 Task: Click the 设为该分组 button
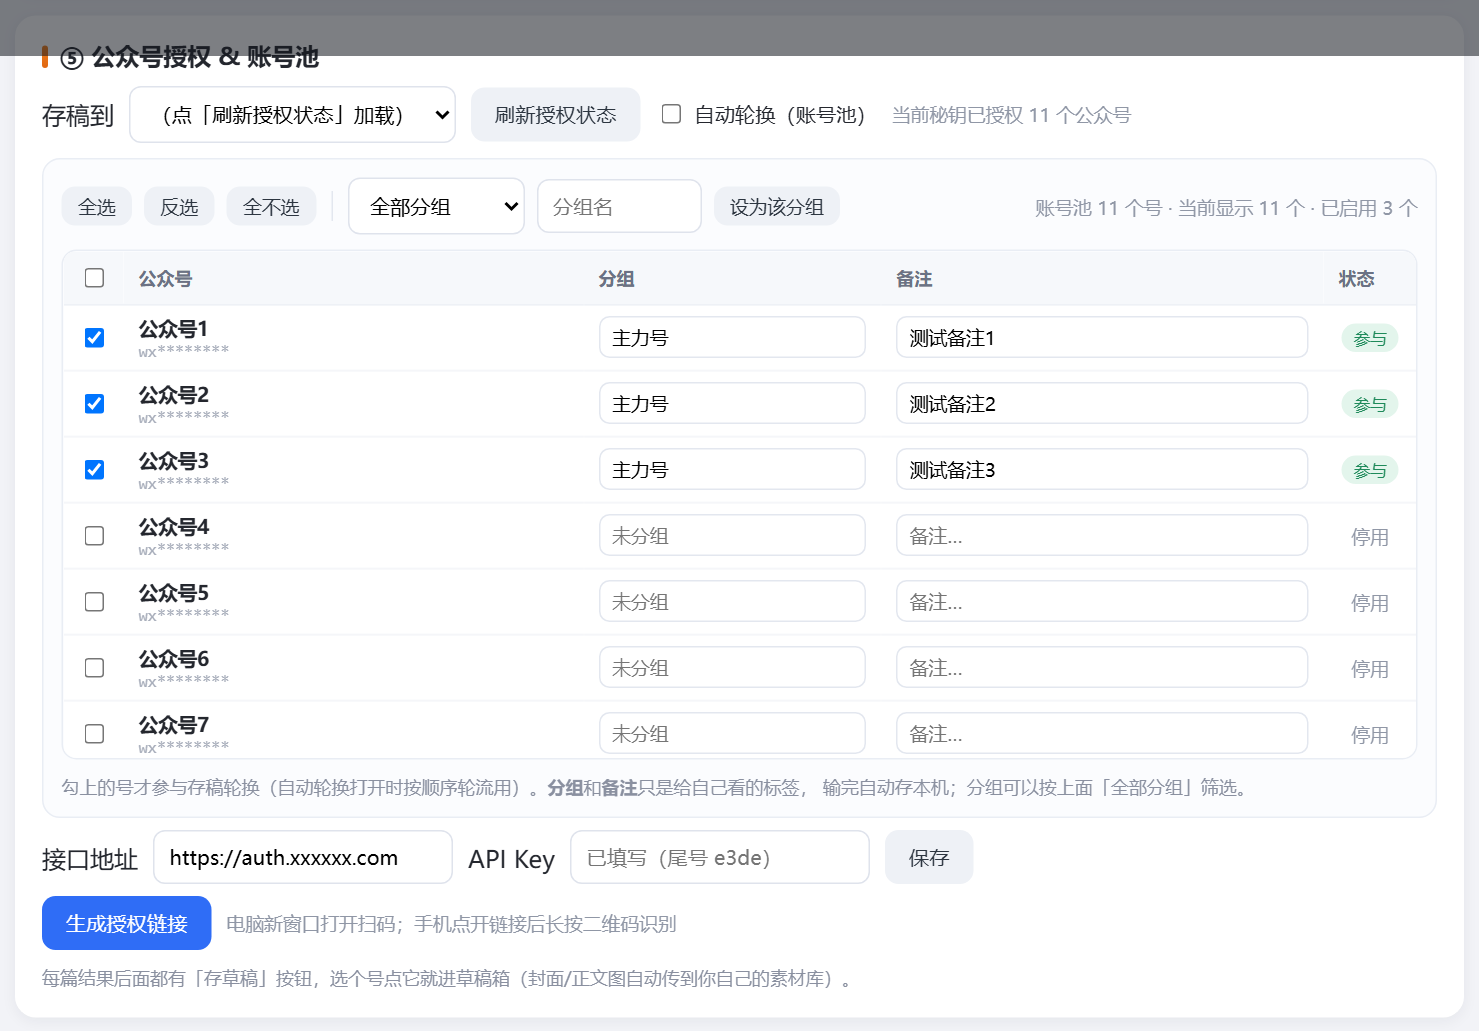point(776,207)
